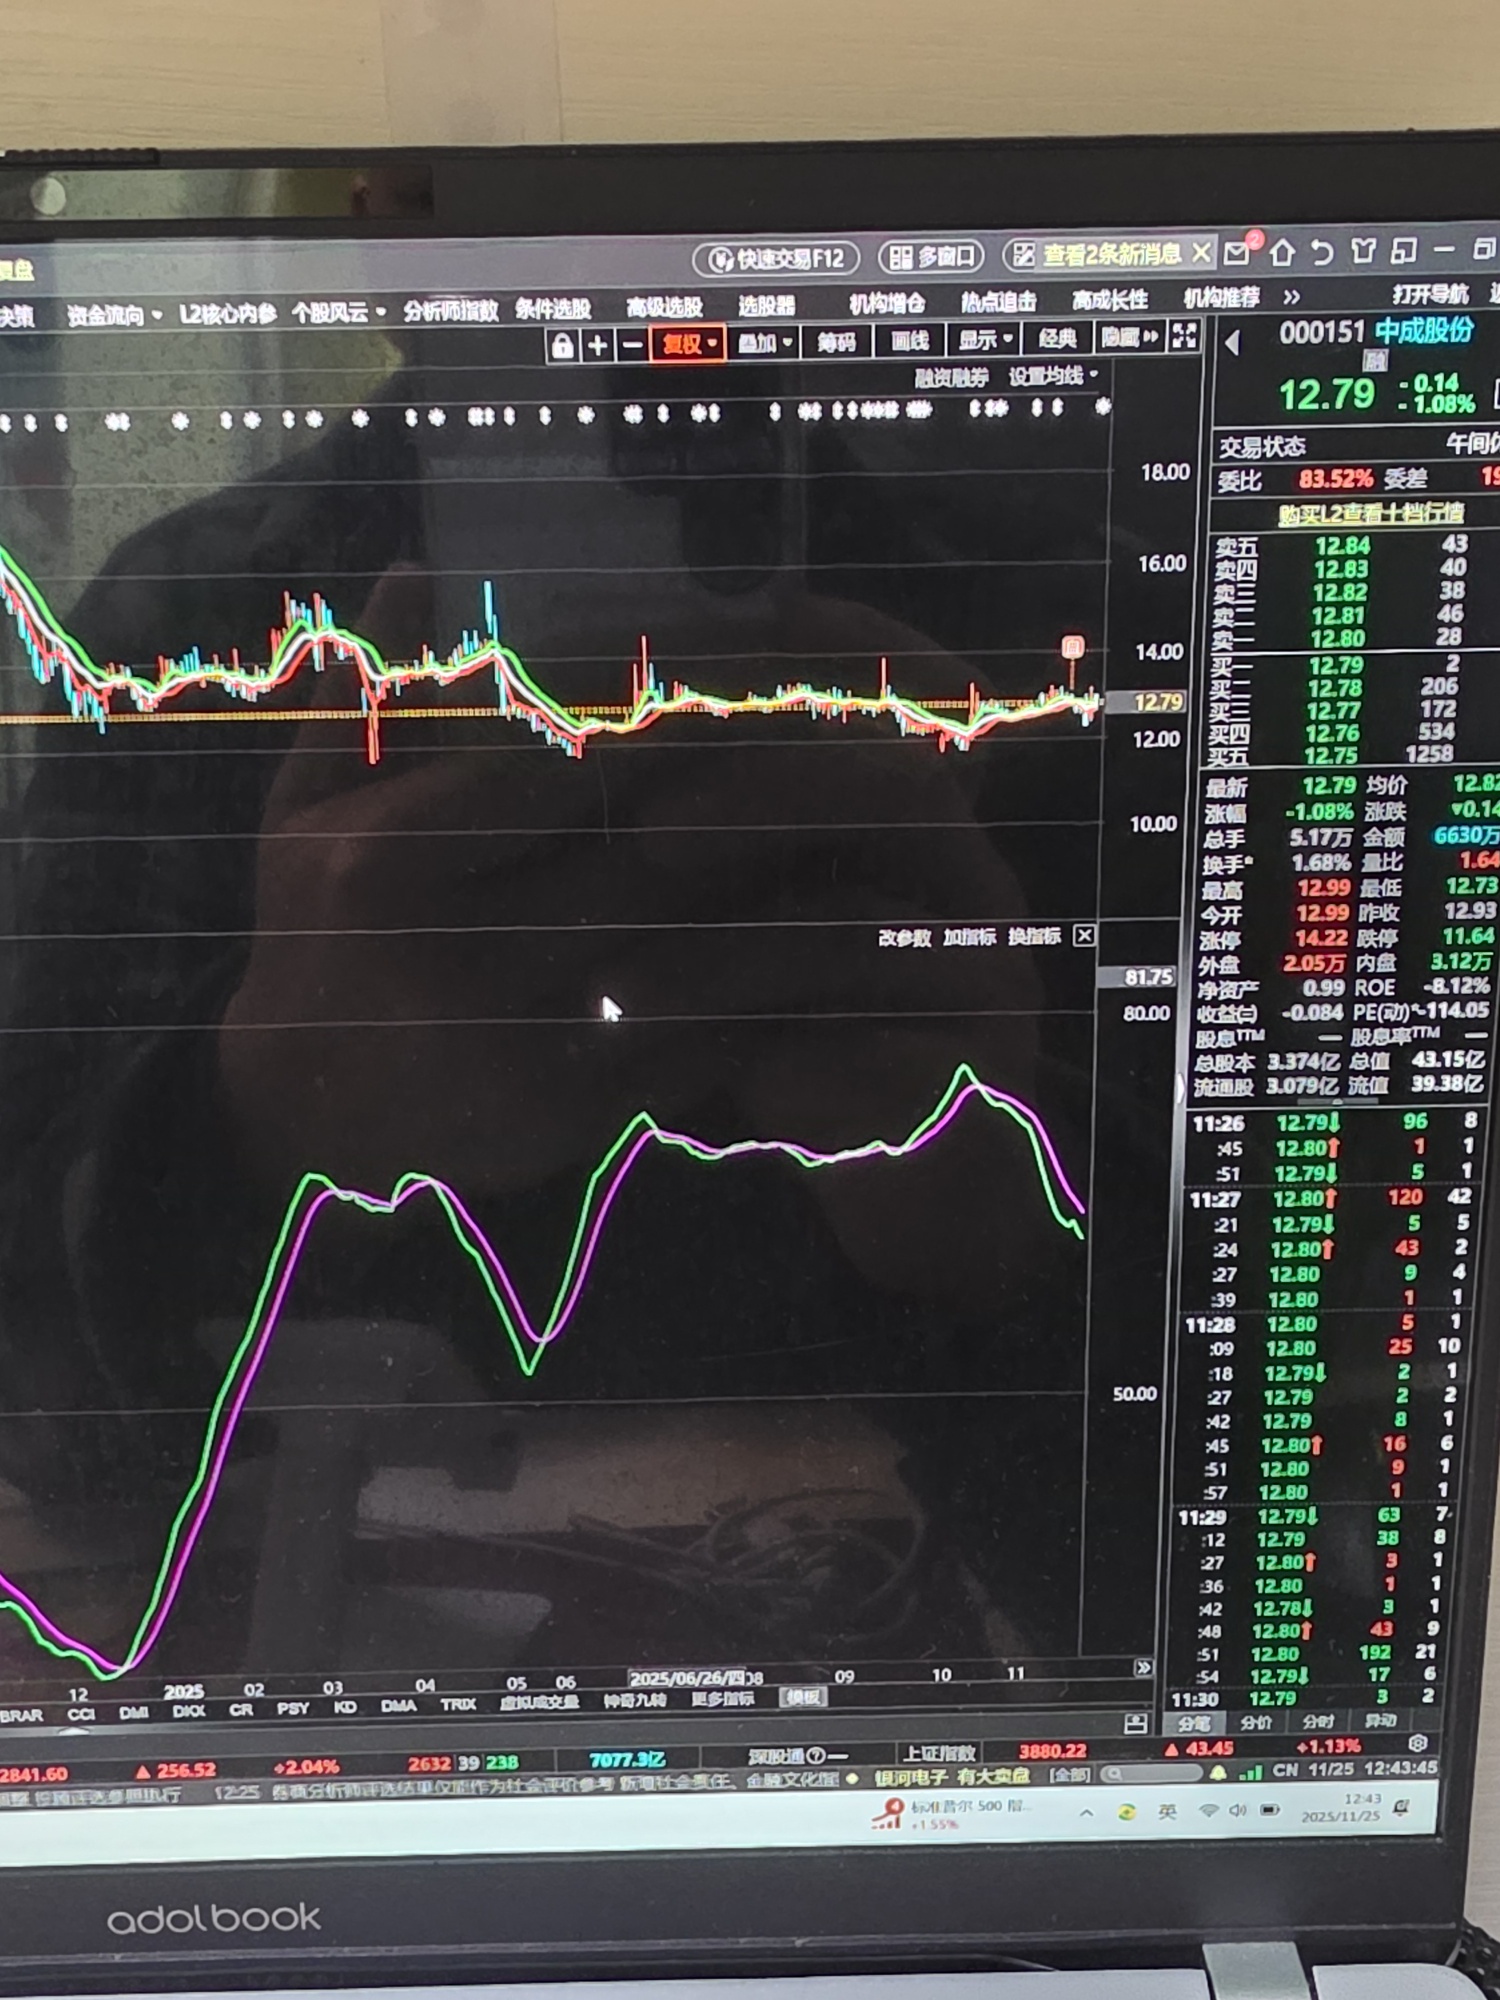Open 更多指标 indicator list
The image size is (1500, 2000).
722,1697
